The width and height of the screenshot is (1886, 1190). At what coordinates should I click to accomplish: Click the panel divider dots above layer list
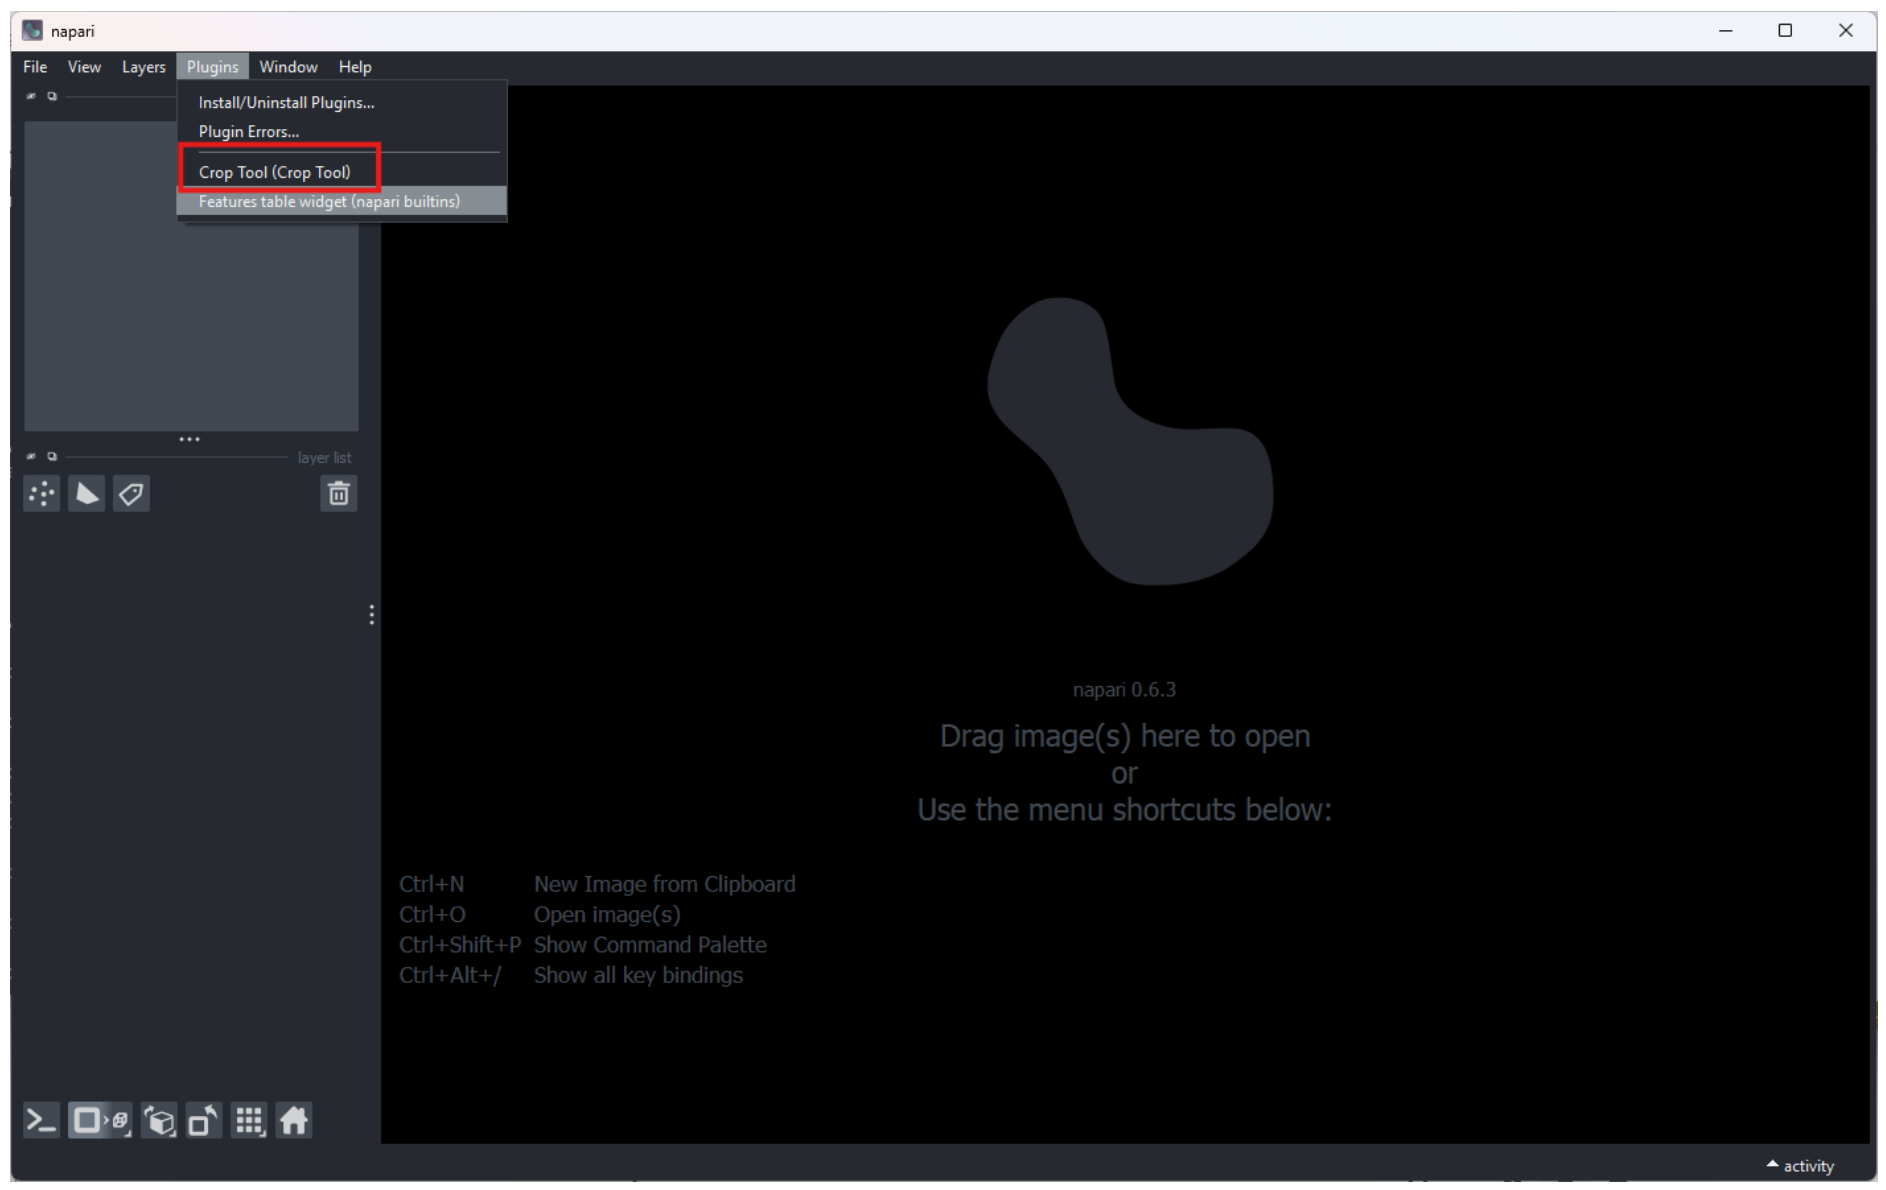click(x=190, y=439)
